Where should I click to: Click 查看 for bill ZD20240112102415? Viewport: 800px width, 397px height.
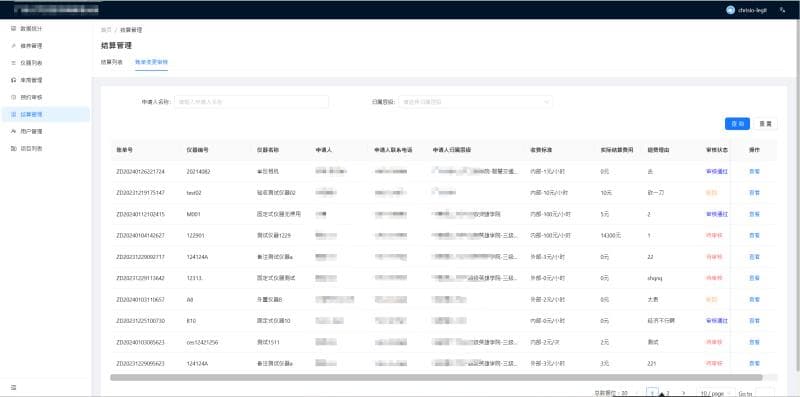(754, 214)
